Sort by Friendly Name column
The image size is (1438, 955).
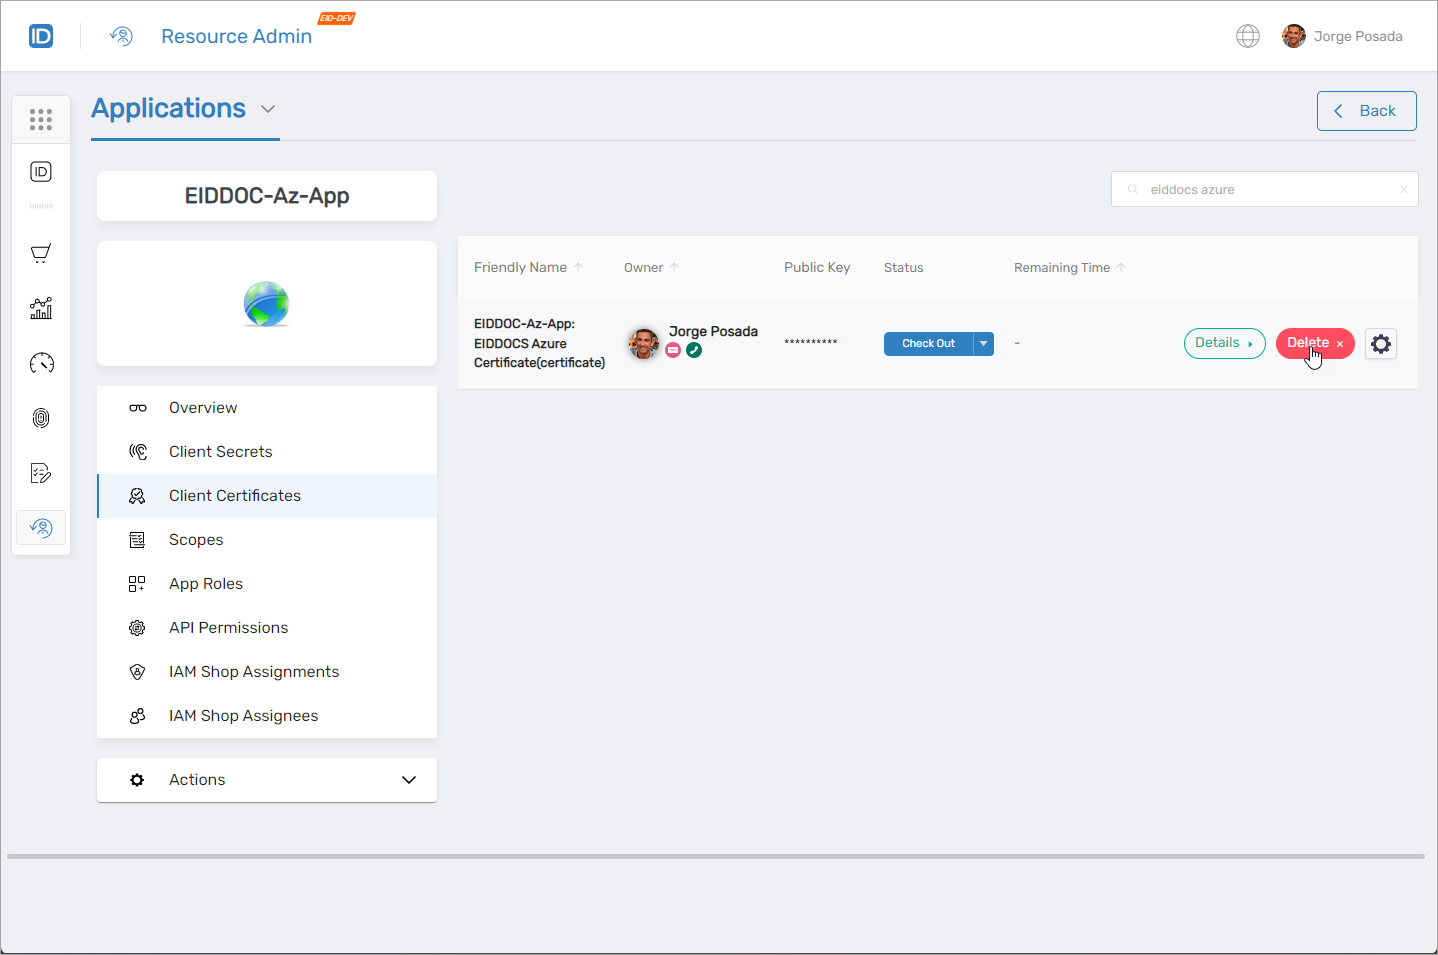(521, 268)
